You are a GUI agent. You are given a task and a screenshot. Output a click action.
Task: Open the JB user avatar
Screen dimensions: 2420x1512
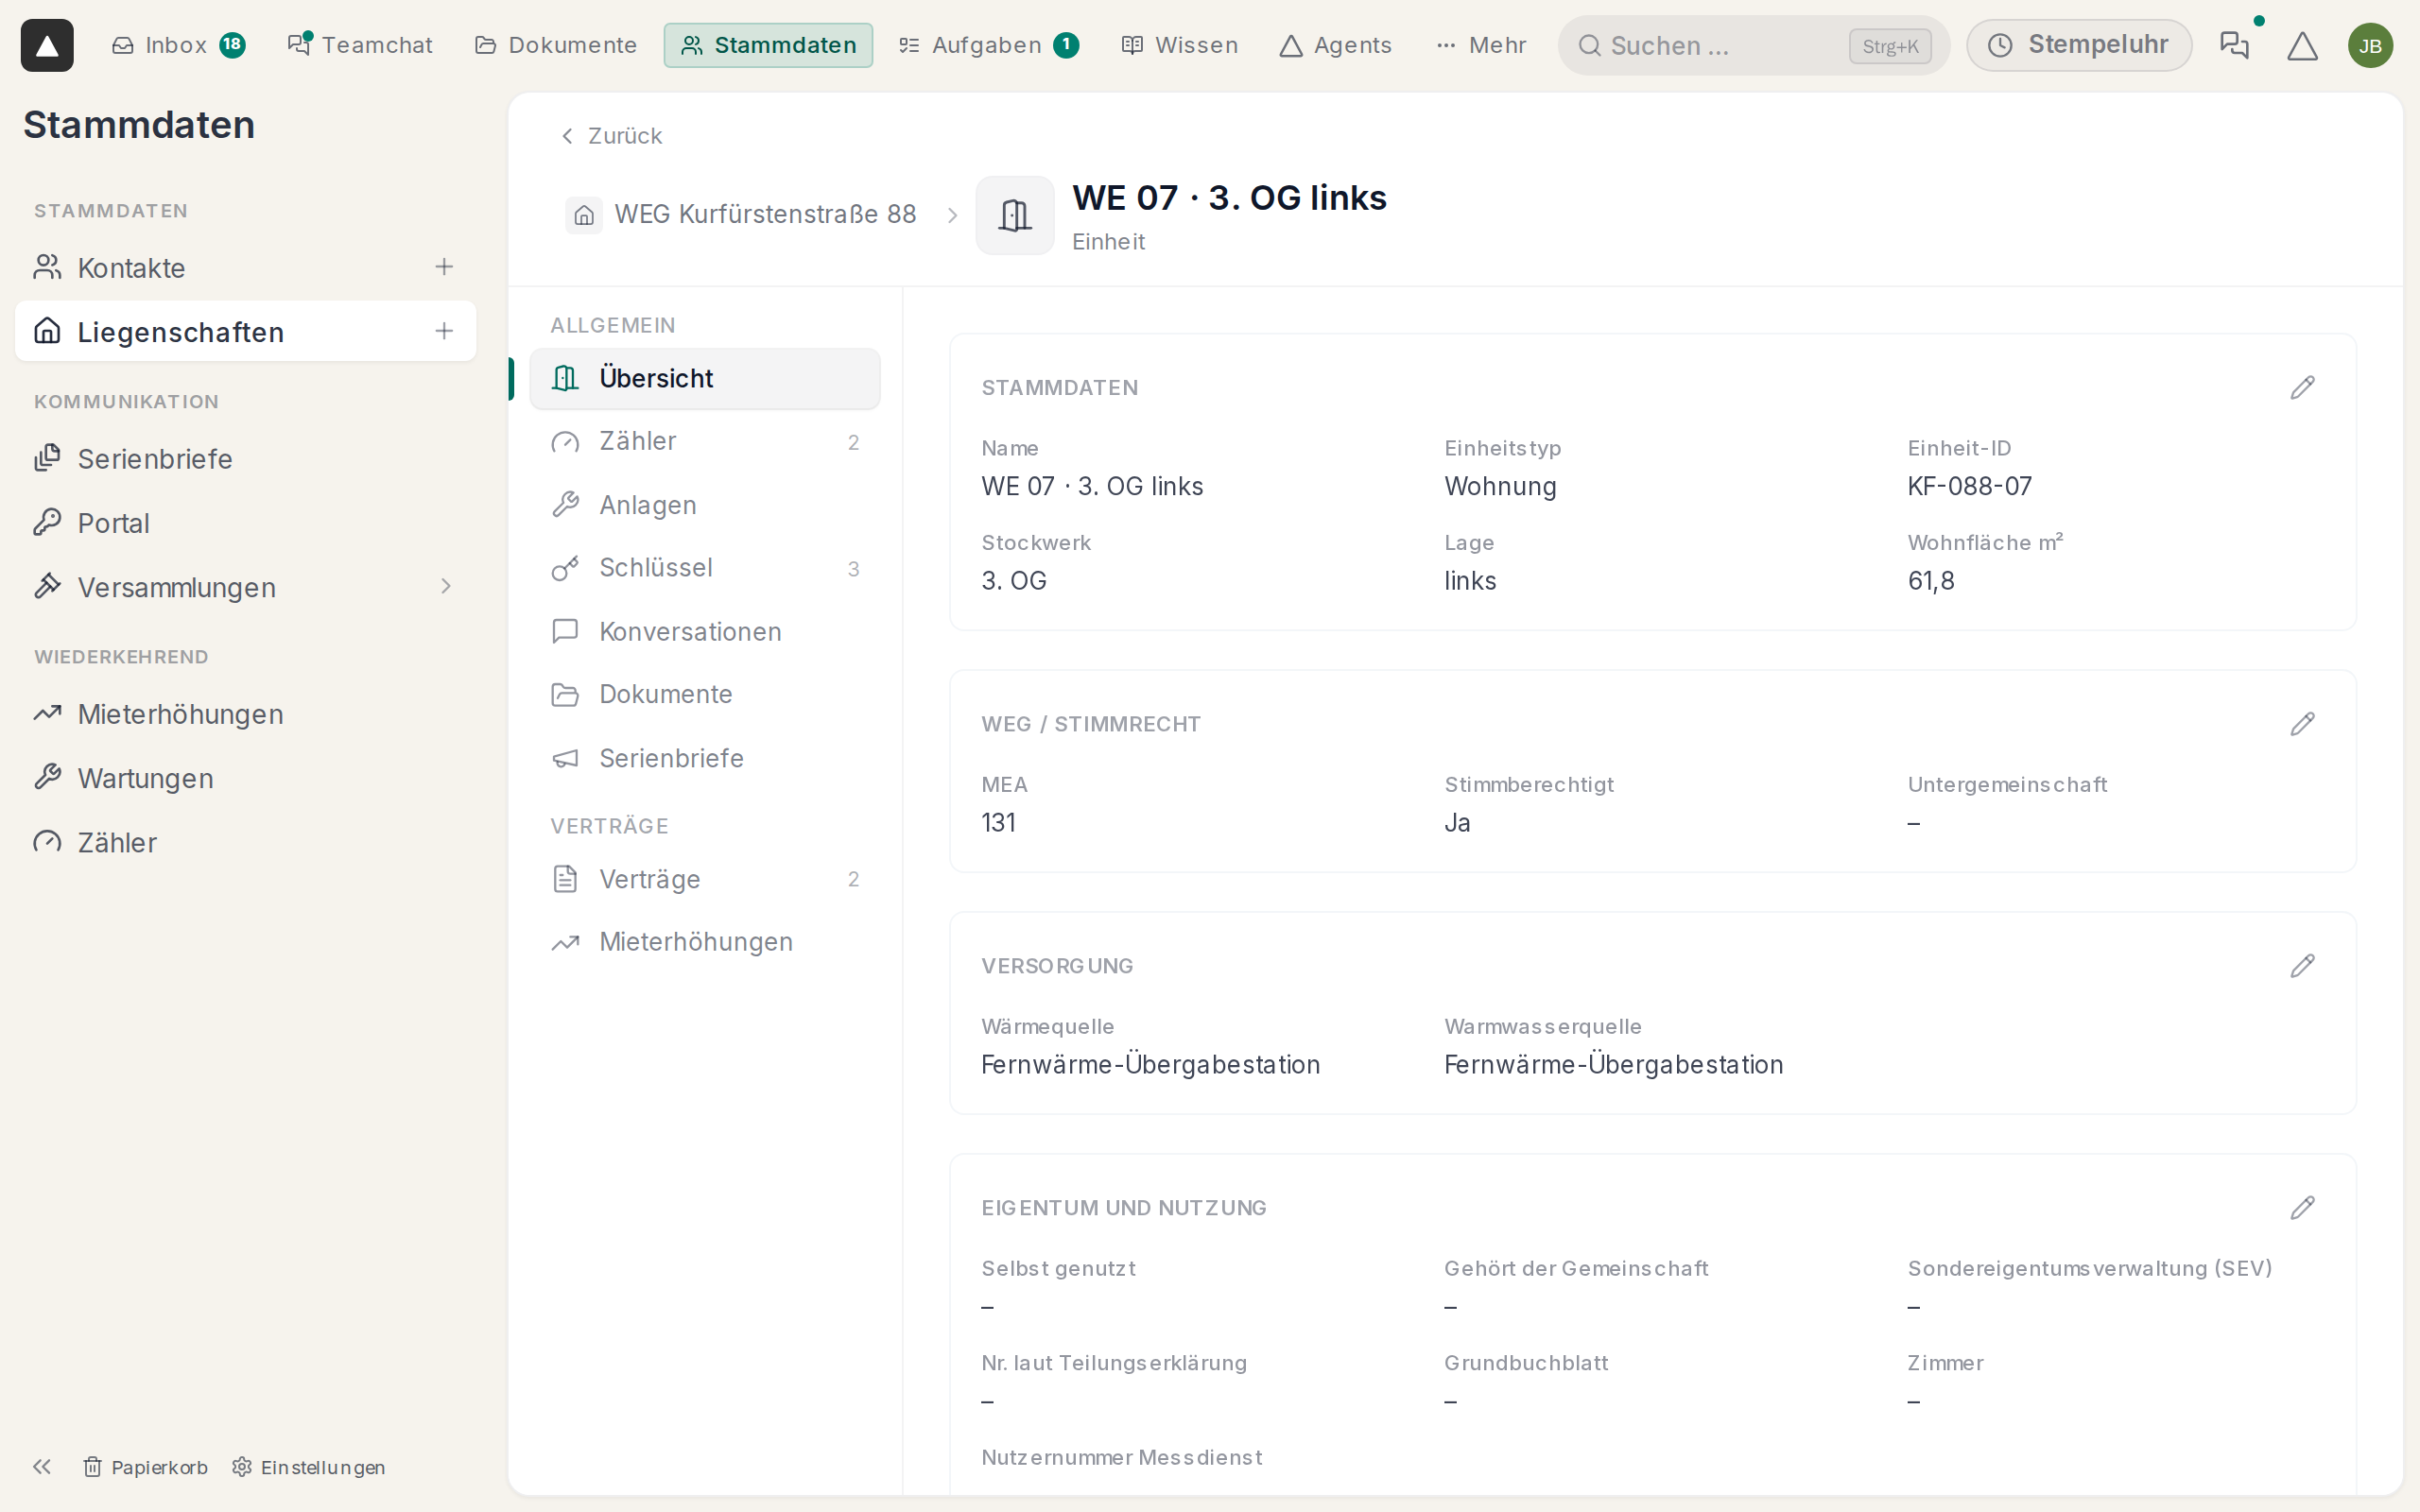click(x=2370, y=45)
